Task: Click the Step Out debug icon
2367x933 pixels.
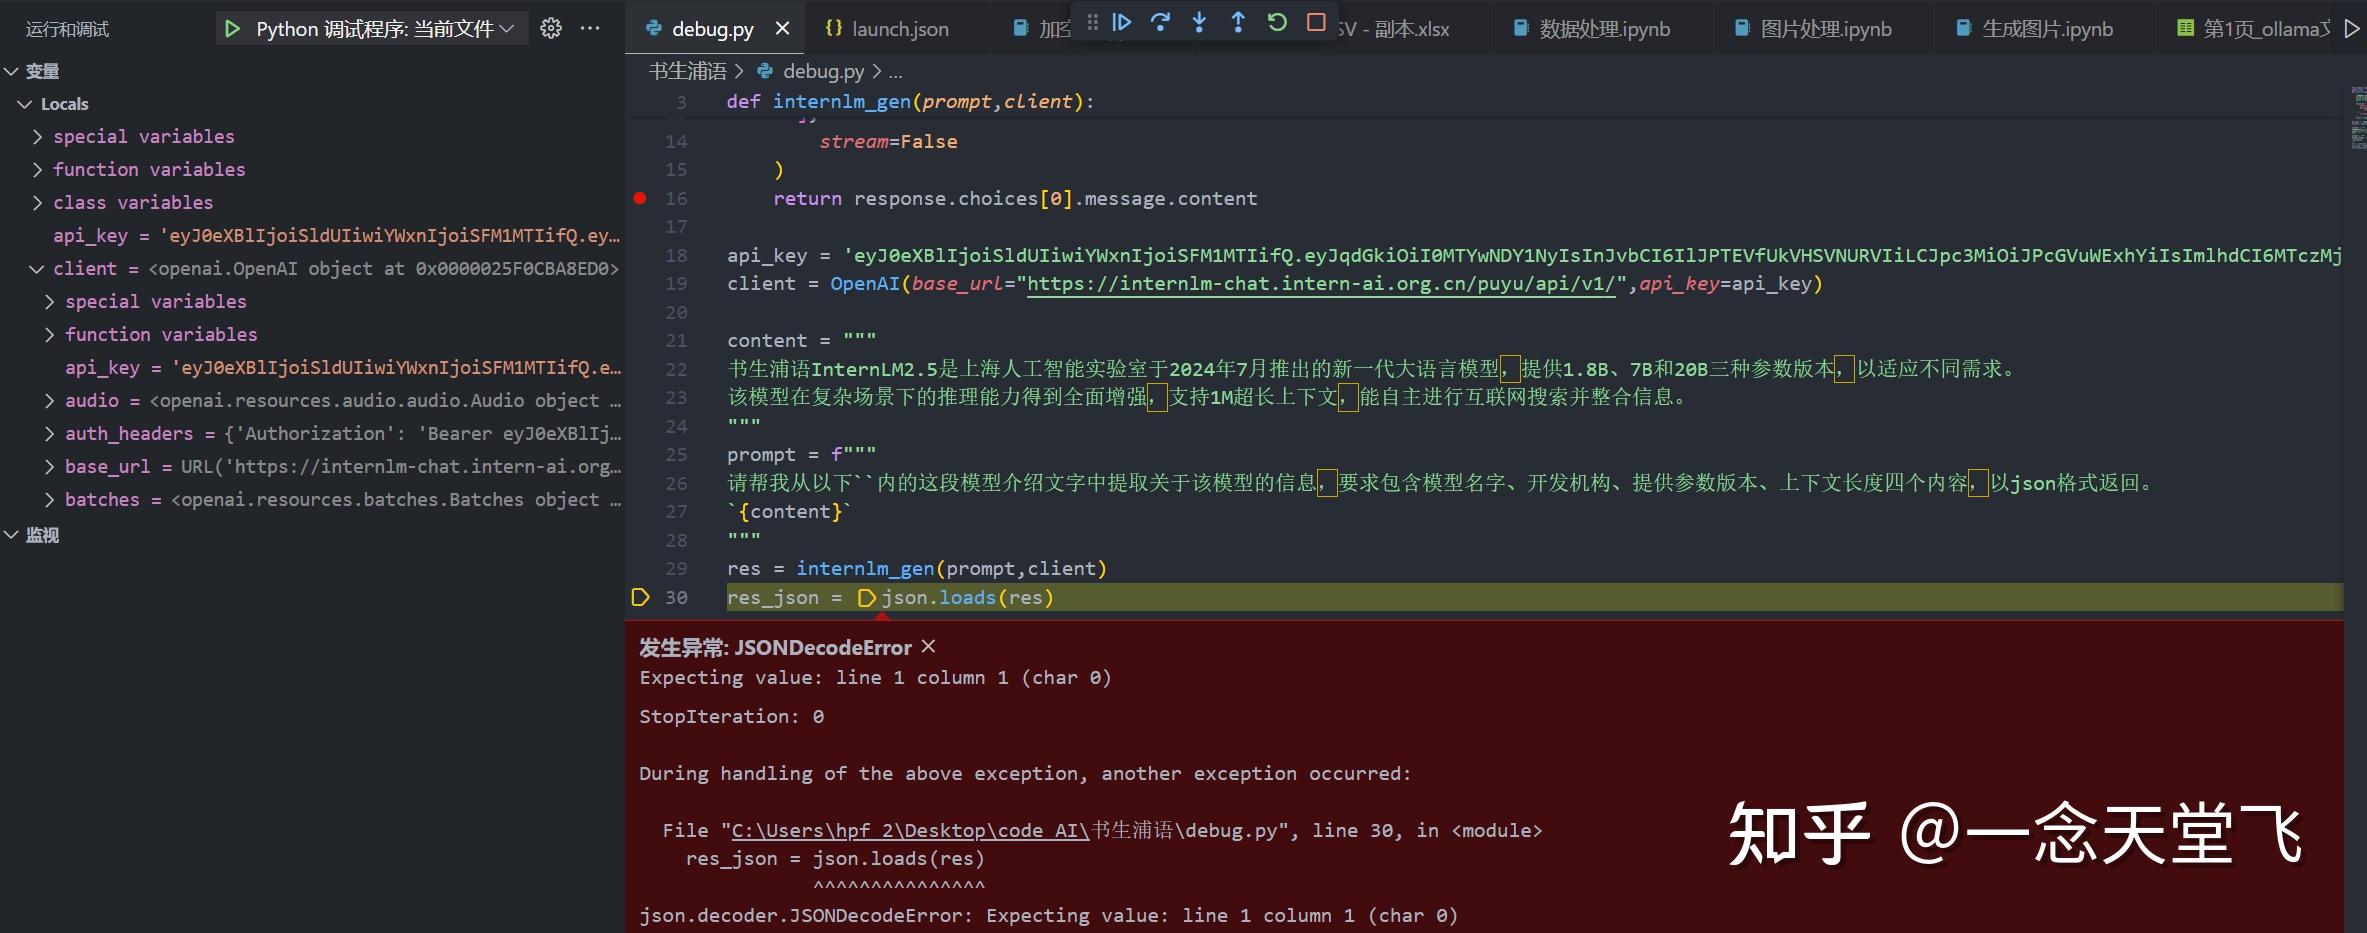Action: click(1238, 21)
